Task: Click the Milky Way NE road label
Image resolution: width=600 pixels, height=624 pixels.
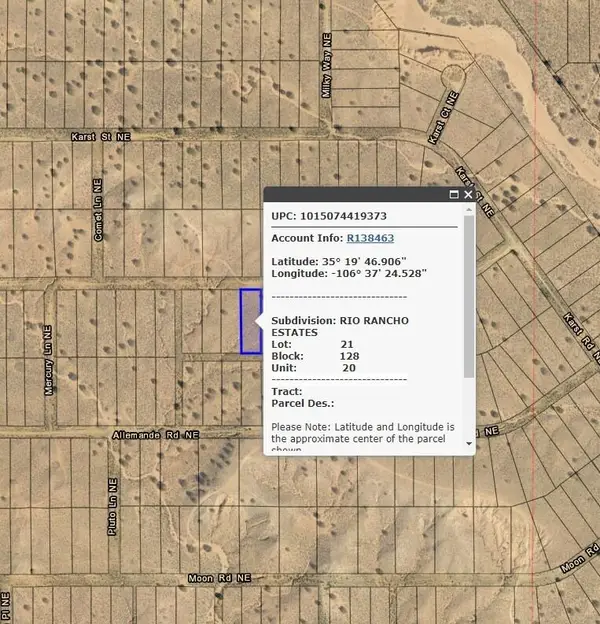Action: coord(326,65)
